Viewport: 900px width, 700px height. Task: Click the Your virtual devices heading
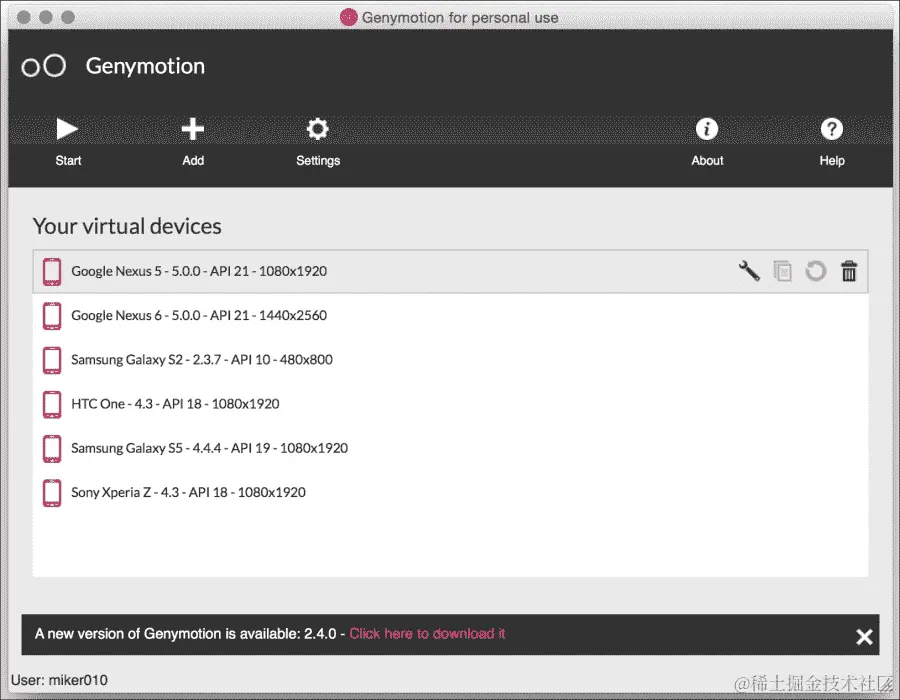click(x=127, y=226)
